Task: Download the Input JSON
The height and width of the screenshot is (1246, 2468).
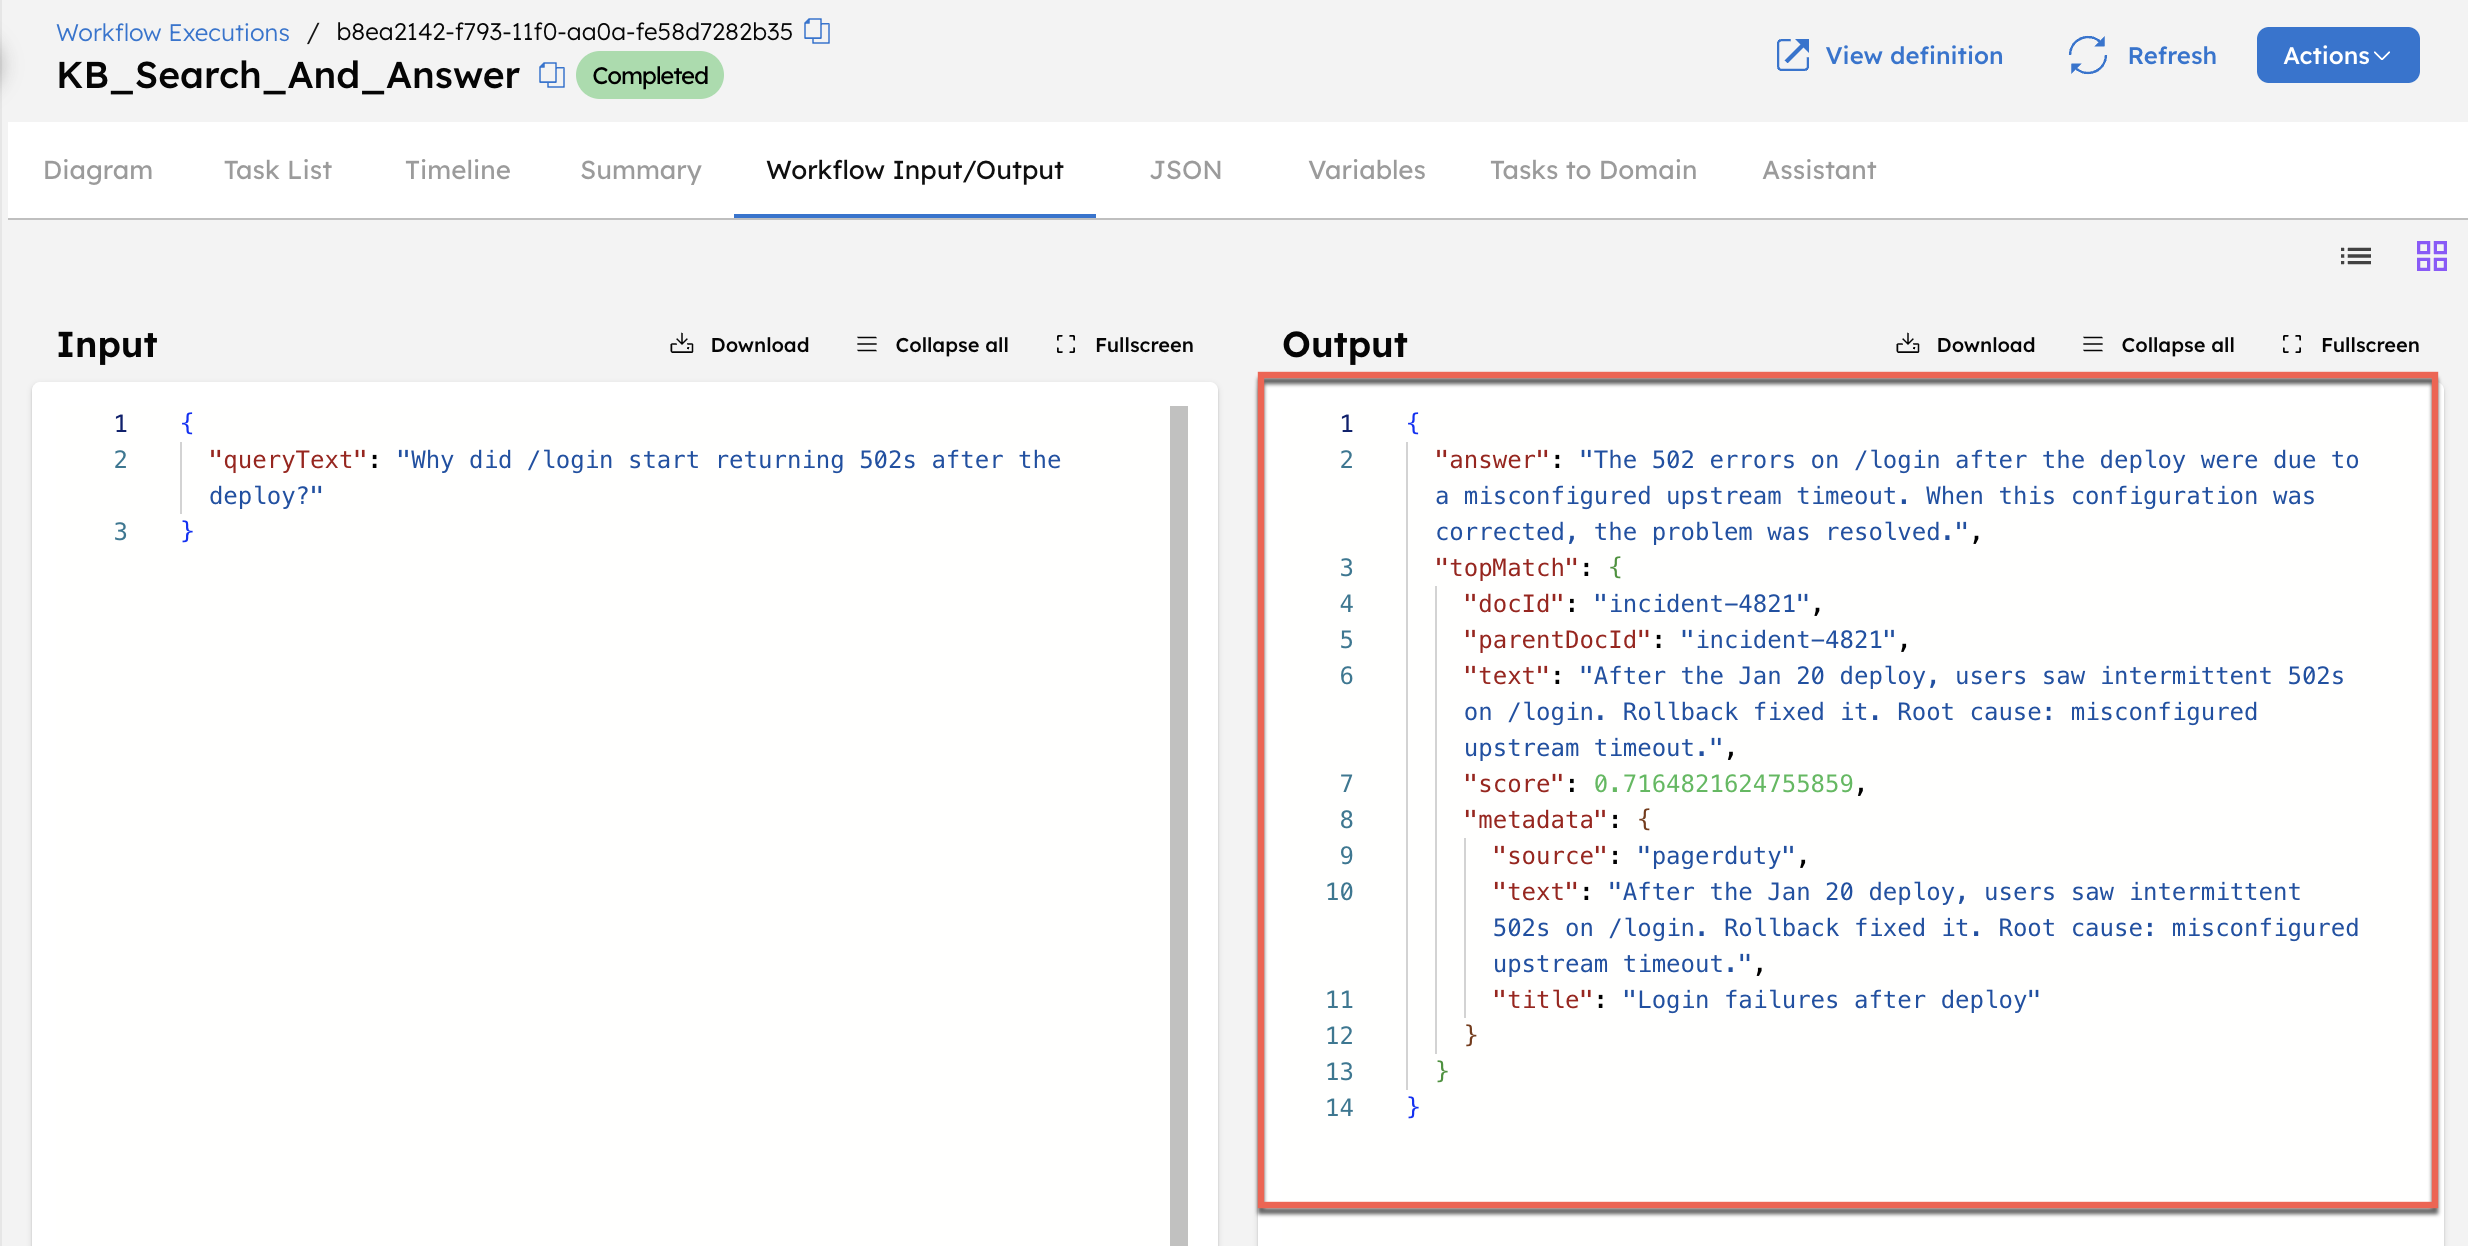Action: pos(739,344)
